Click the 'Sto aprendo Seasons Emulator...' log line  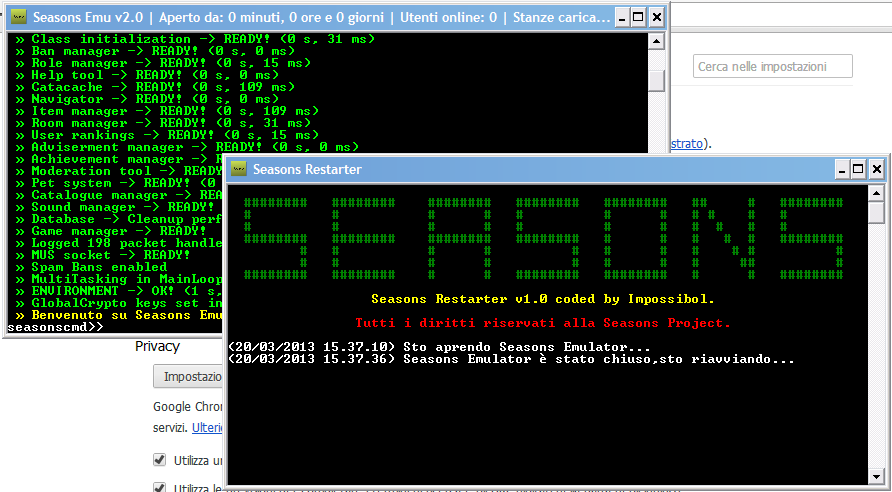(439, 347)
